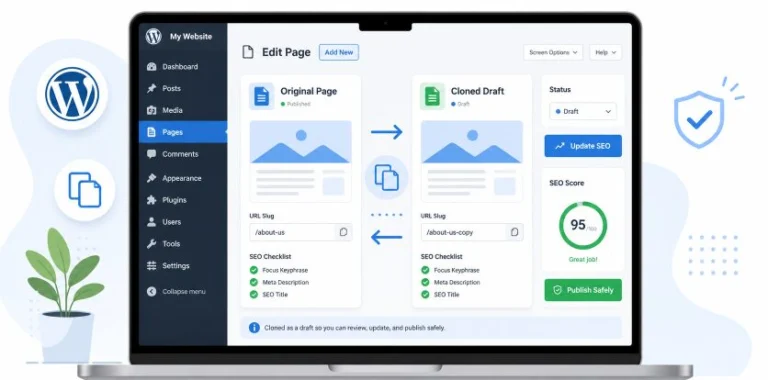Click the Update SEO button
768x380 pixels.
(x=583, y=146)
